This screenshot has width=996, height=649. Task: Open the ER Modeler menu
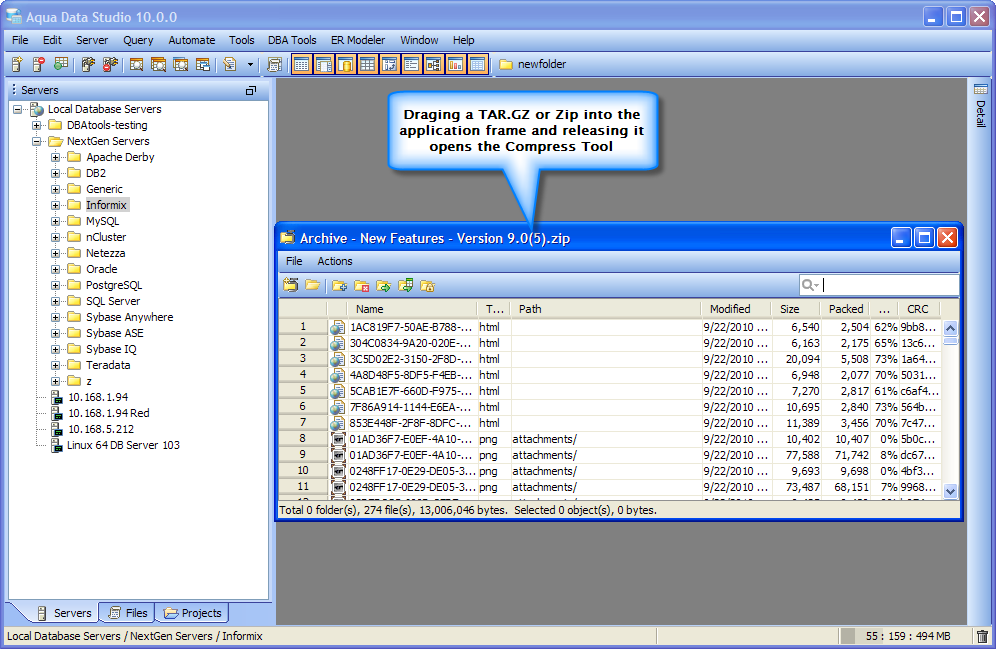pos(358,40)
